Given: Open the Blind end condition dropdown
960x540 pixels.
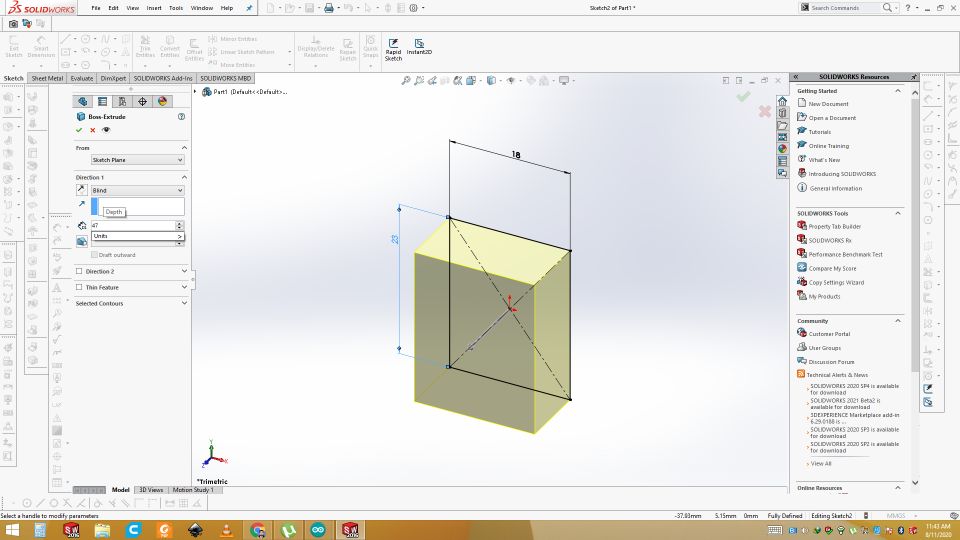Looking at the screenshot, I should [x=137, y=190].
